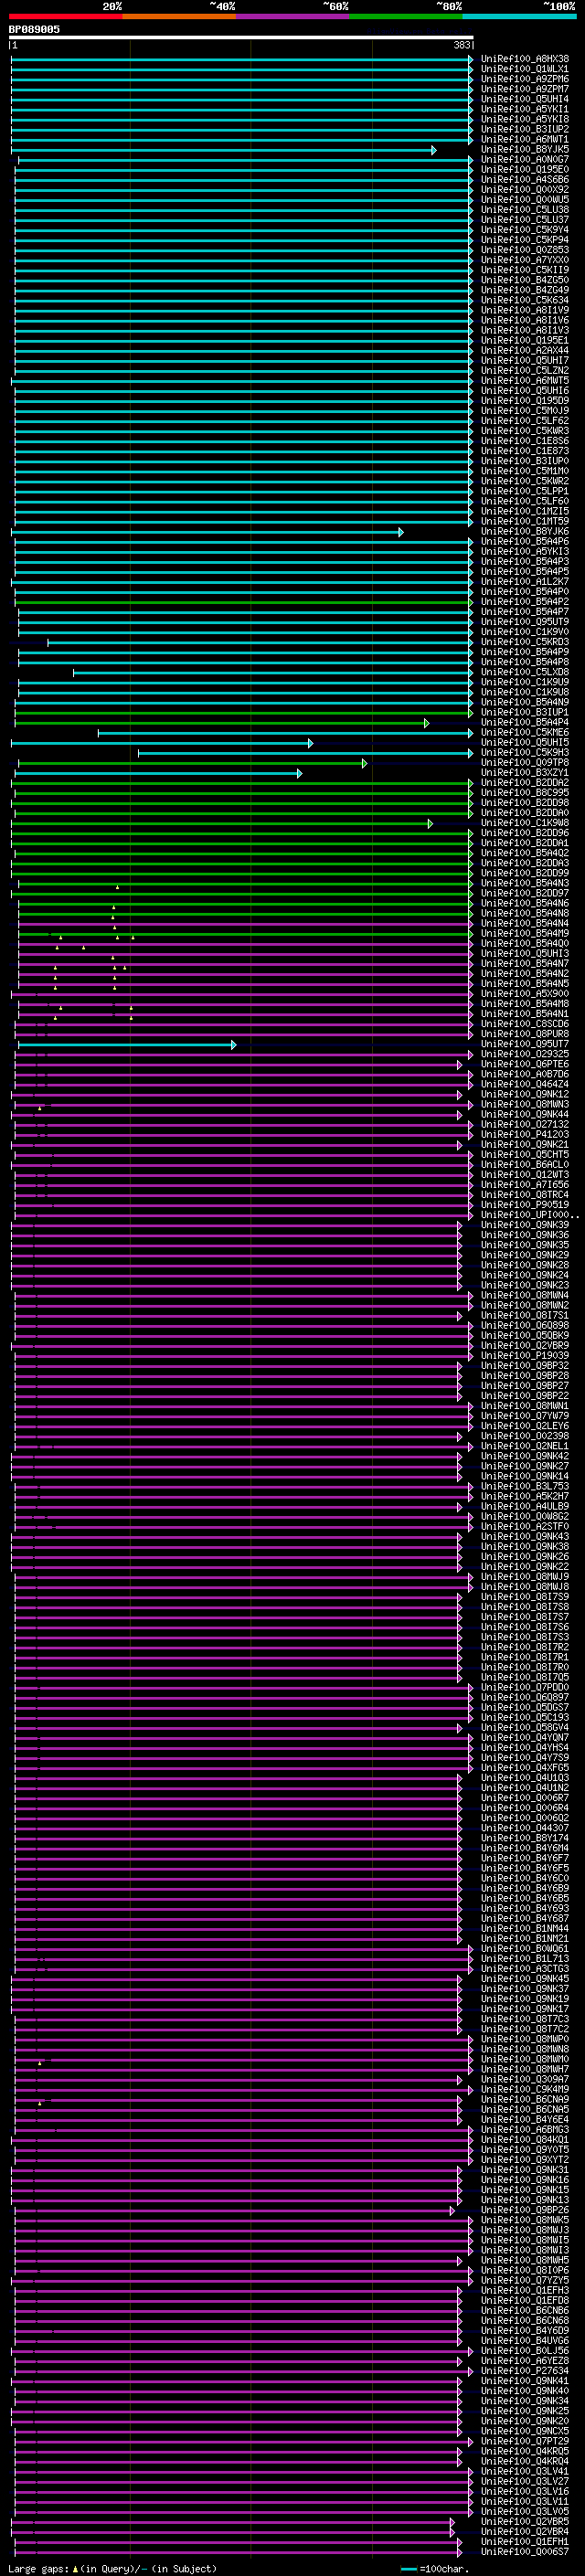Image resolution: width=585 pixels, height=2576 pixels.
Task: Open hit UniRef100_A9ZPM6
Action: click(x=525, y=79)
